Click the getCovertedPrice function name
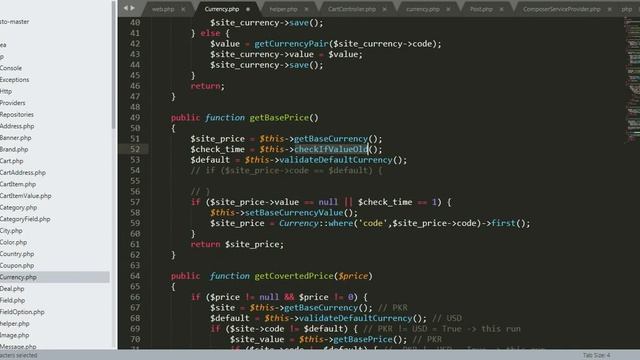 294,276
